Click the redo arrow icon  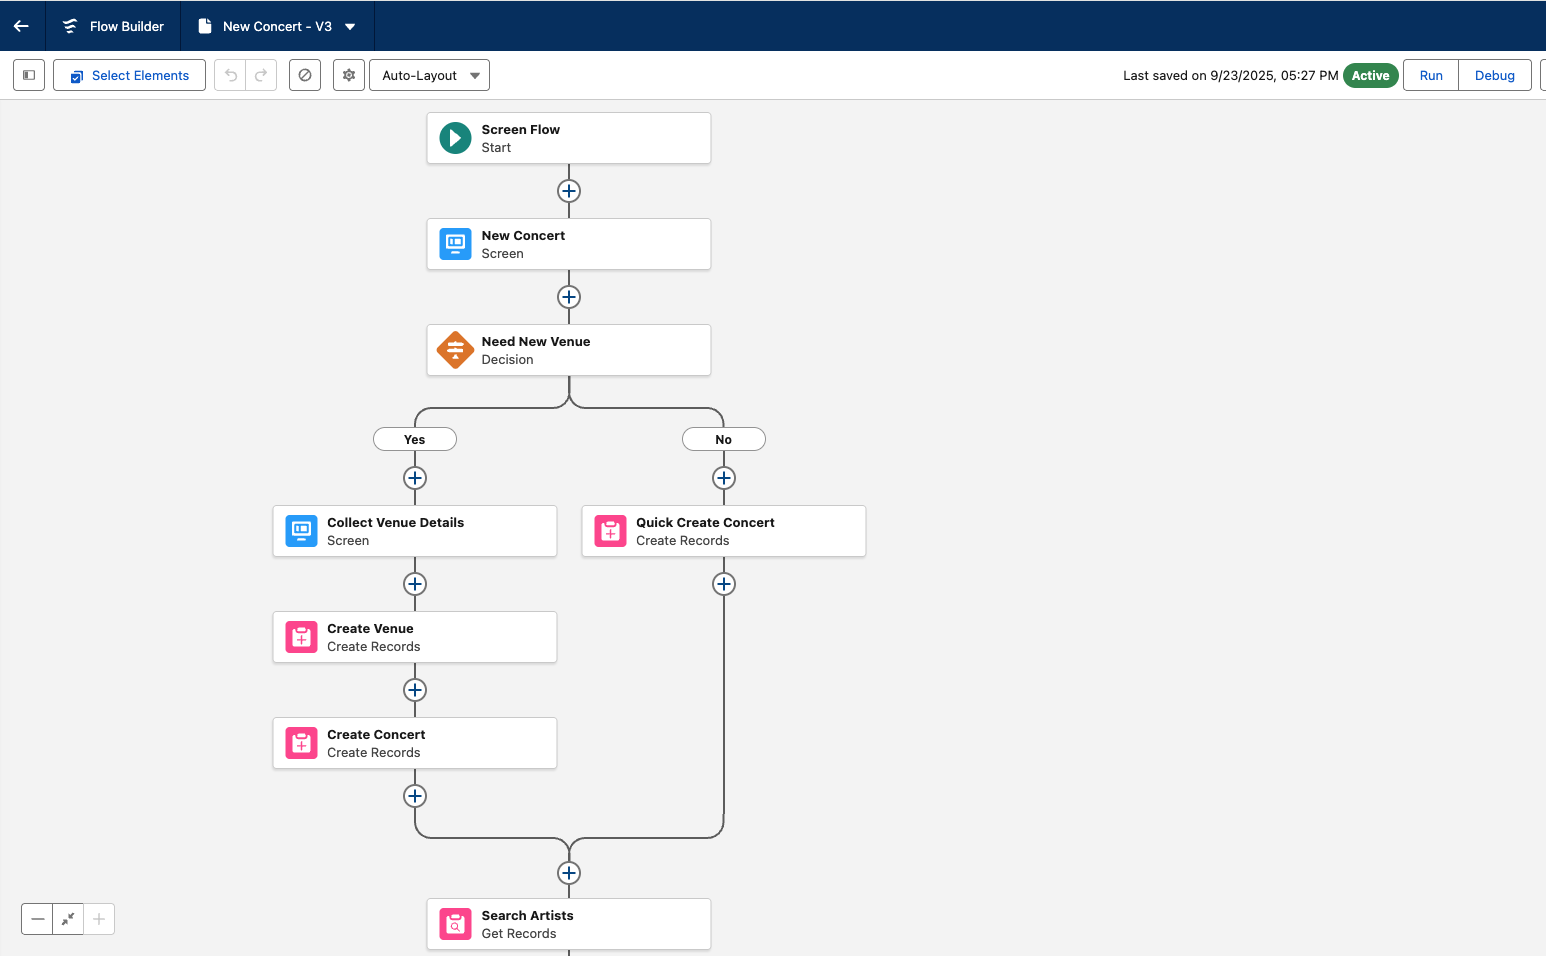coord(261,75)
